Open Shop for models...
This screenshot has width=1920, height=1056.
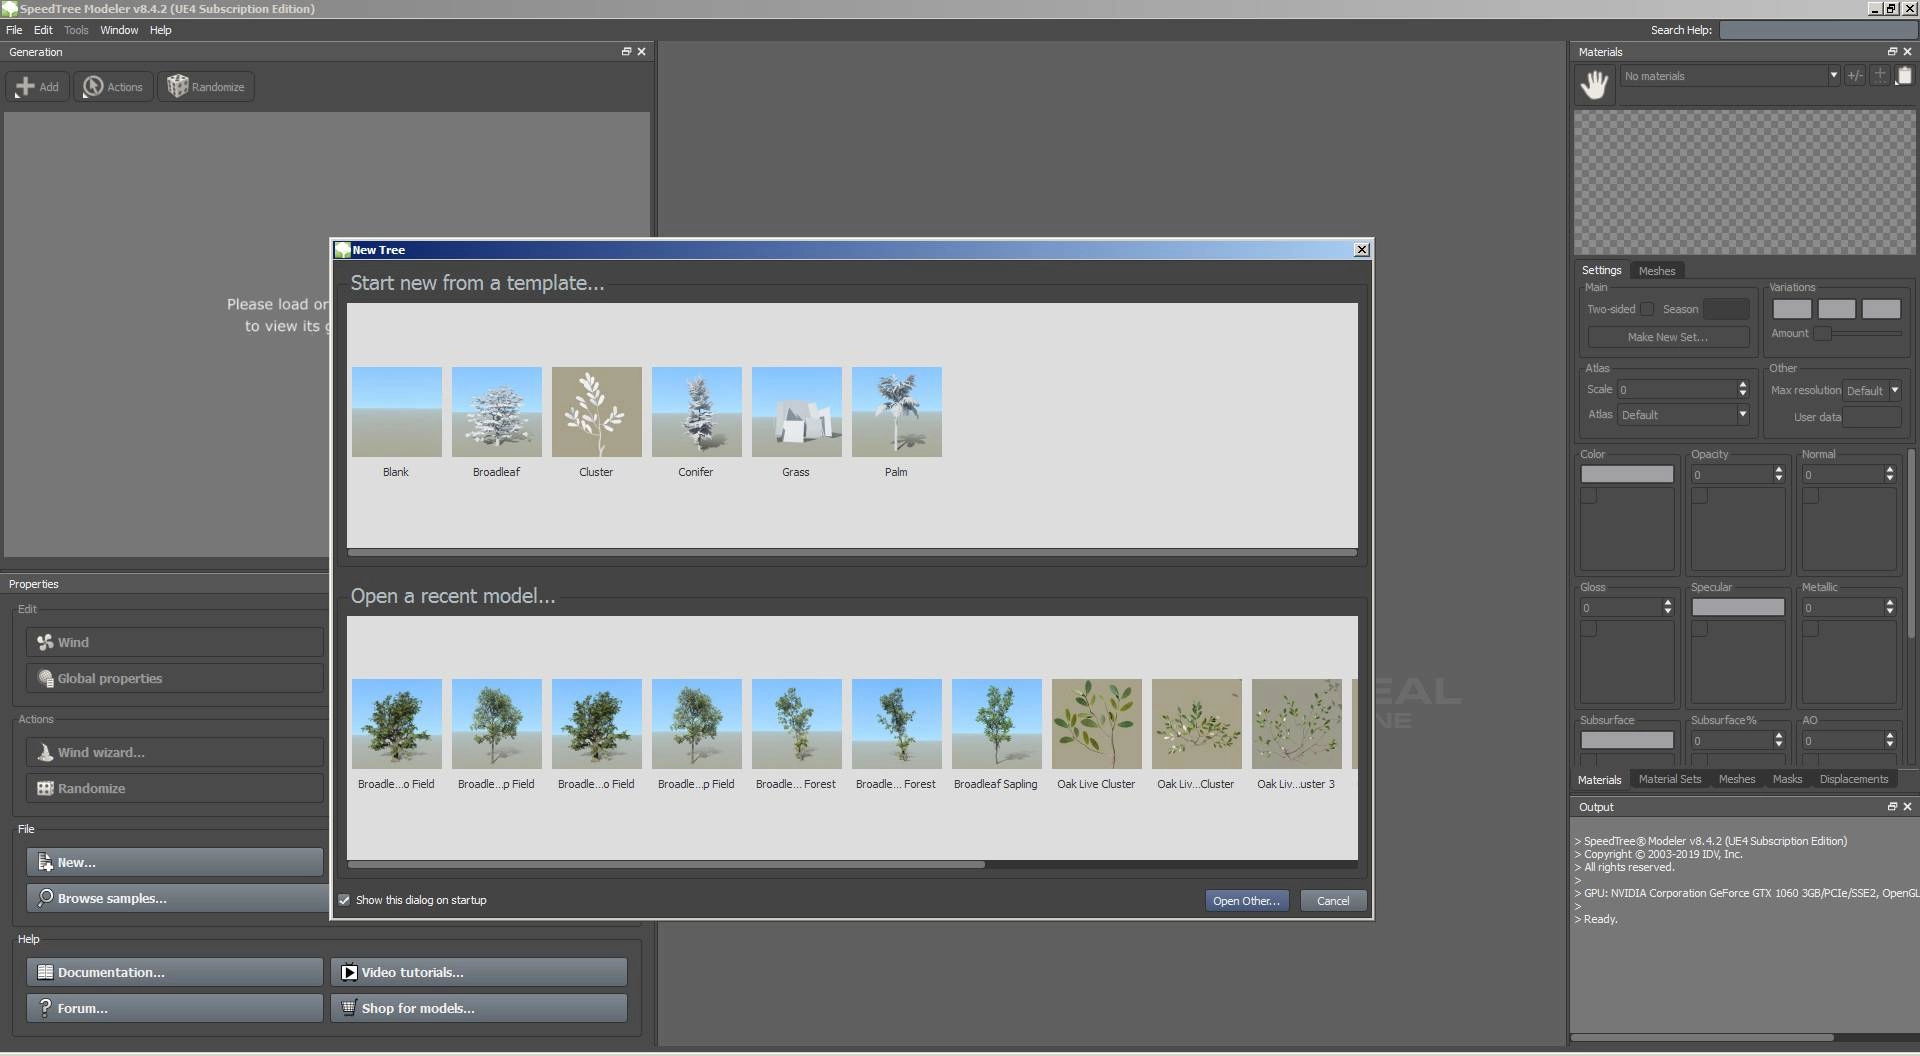coord(479,1008)
